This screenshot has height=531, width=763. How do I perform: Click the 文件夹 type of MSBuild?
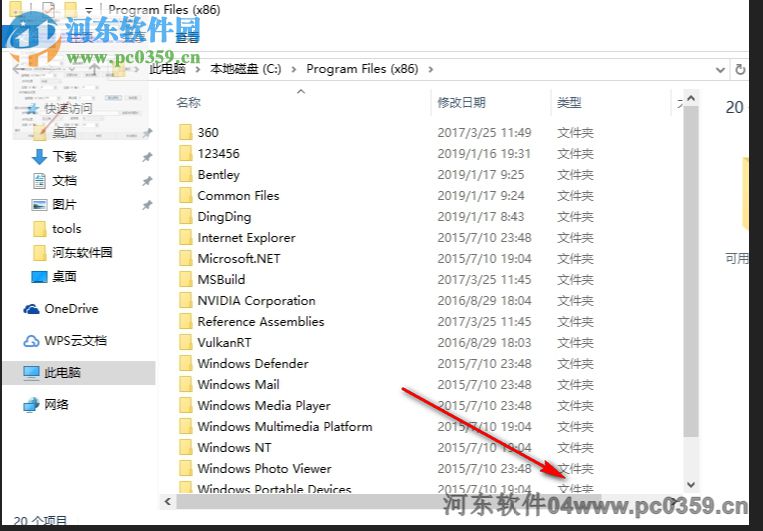[575, 279]
